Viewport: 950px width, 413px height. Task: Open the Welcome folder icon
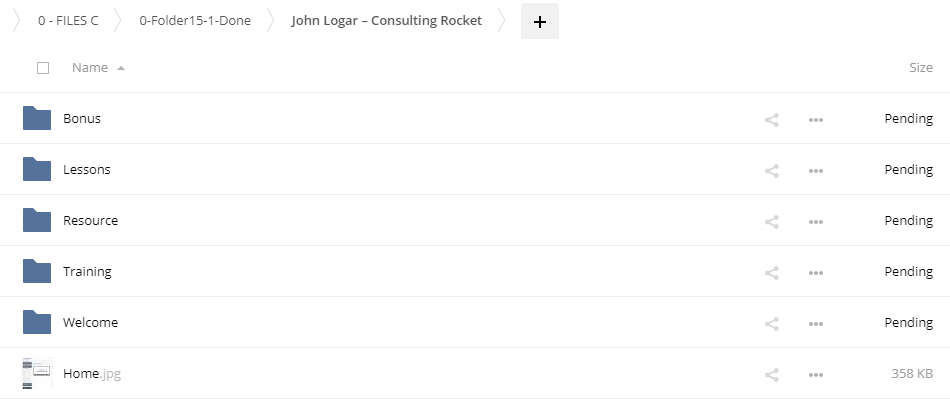(x=37, y=322)
